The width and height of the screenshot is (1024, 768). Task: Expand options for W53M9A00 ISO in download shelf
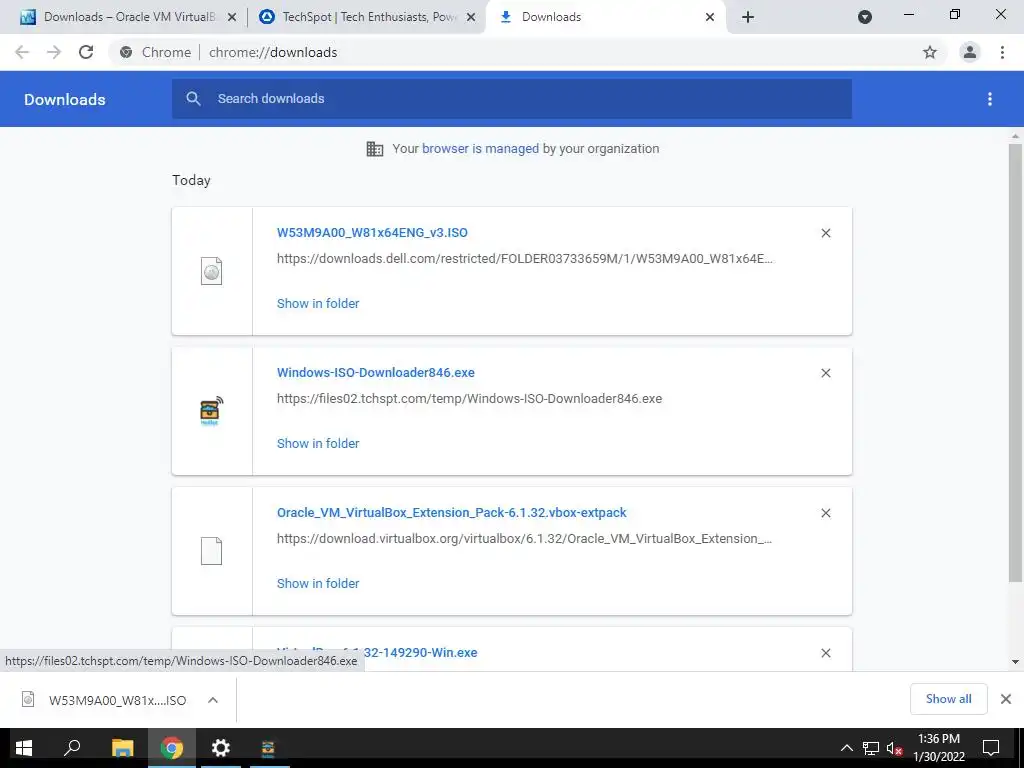click(213, 700)
